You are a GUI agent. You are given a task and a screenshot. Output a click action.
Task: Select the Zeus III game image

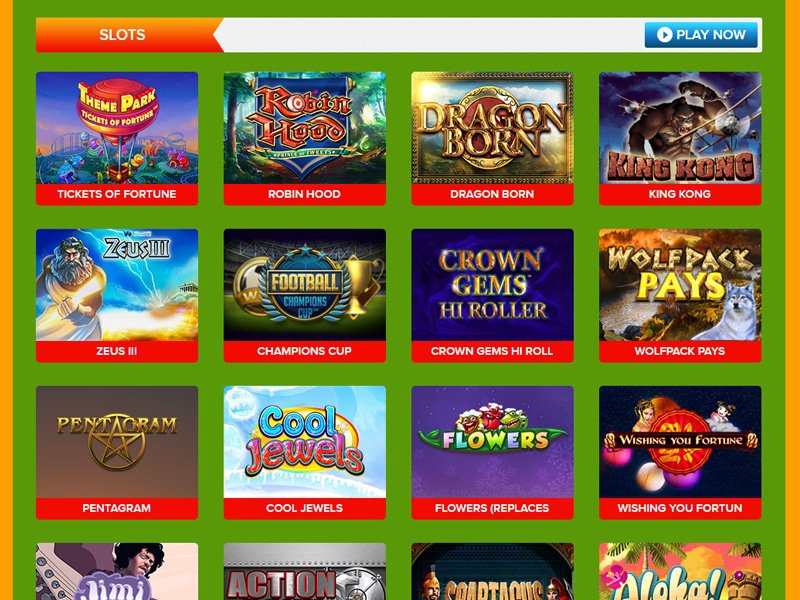pos(117,285)
